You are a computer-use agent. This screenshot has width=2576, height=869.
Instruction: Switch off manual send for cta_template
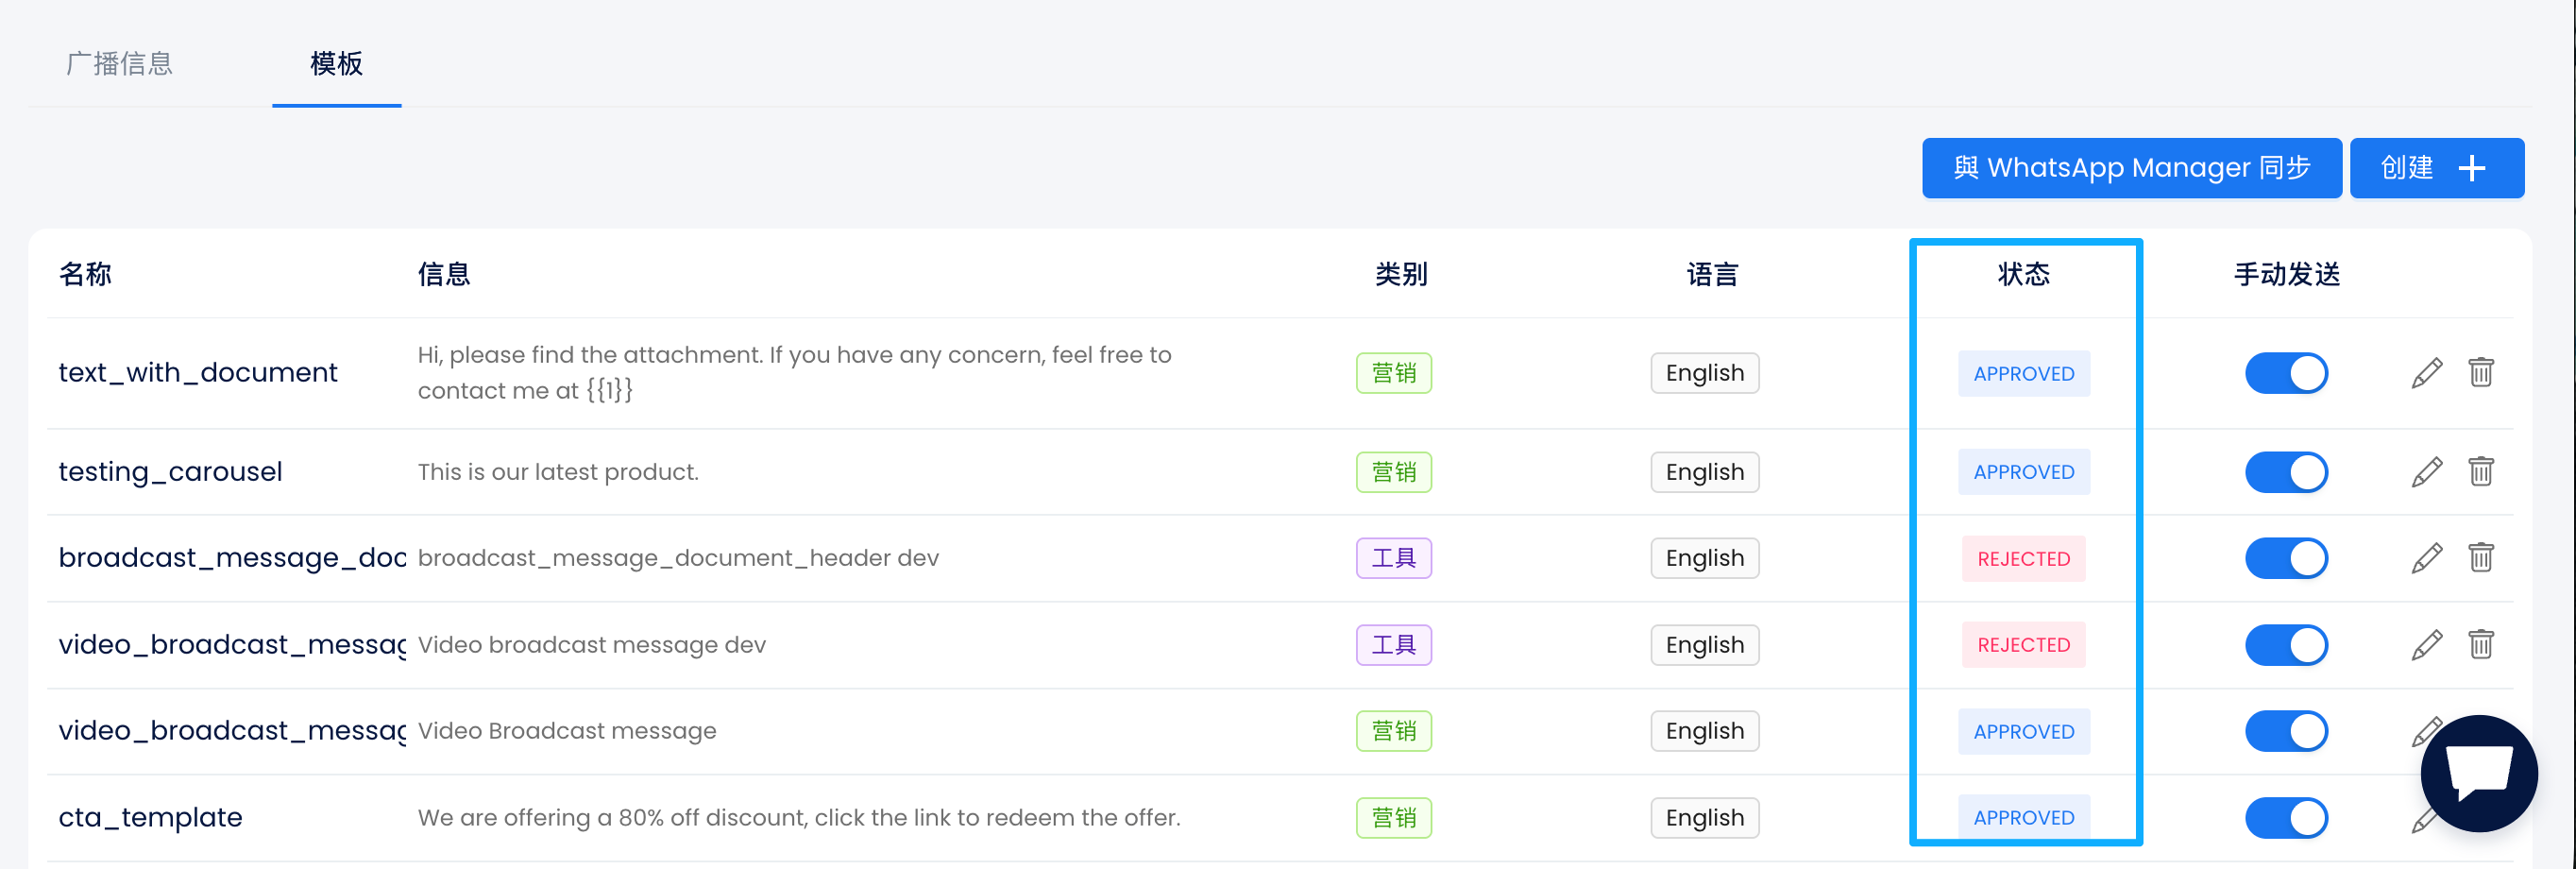[2286, 818]
